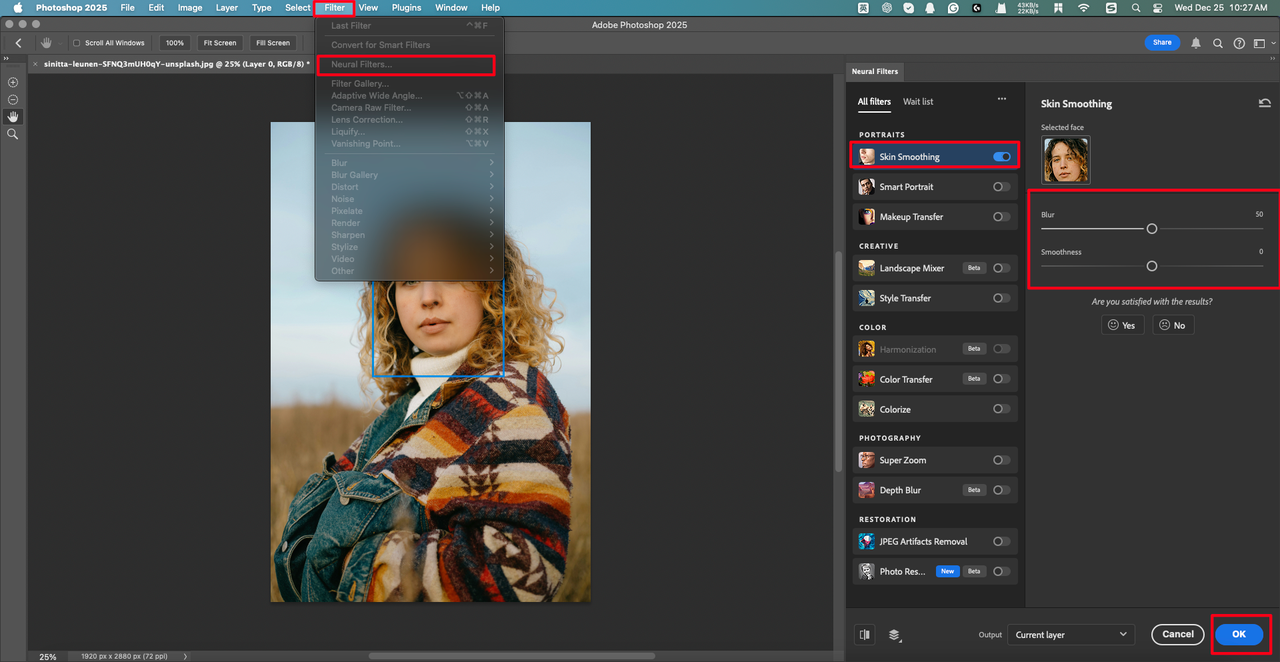Open the Output Current layer dropdown

[1071, 634]
